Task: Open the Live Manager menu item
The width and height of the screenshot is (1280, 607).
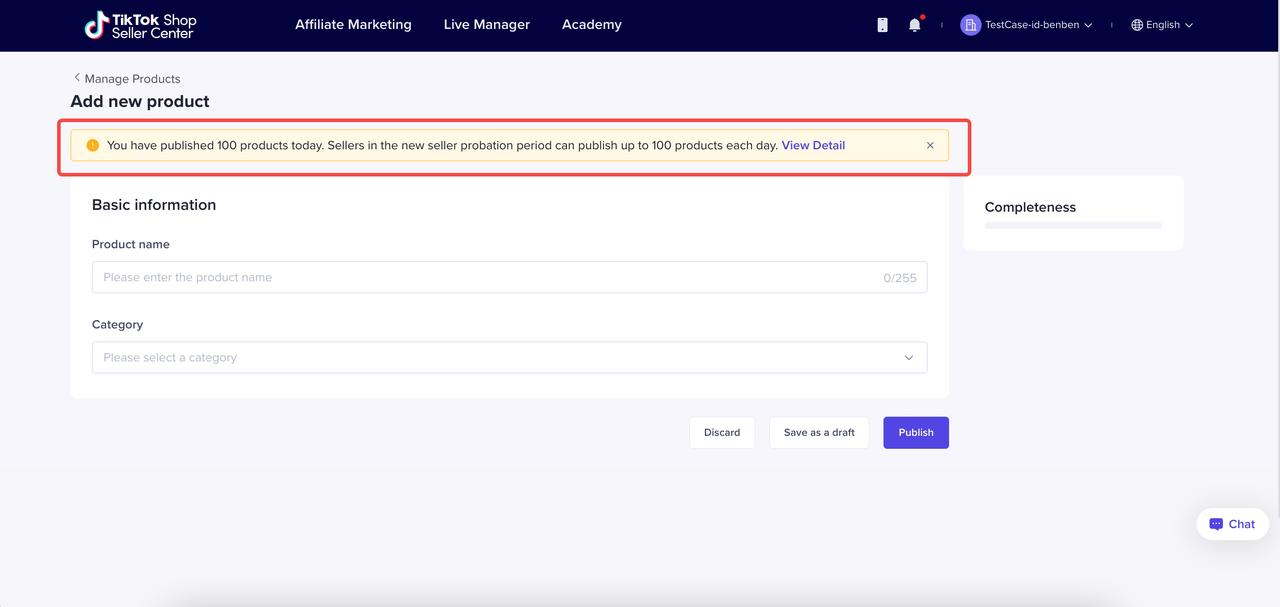Action: (x=487, y=25)
